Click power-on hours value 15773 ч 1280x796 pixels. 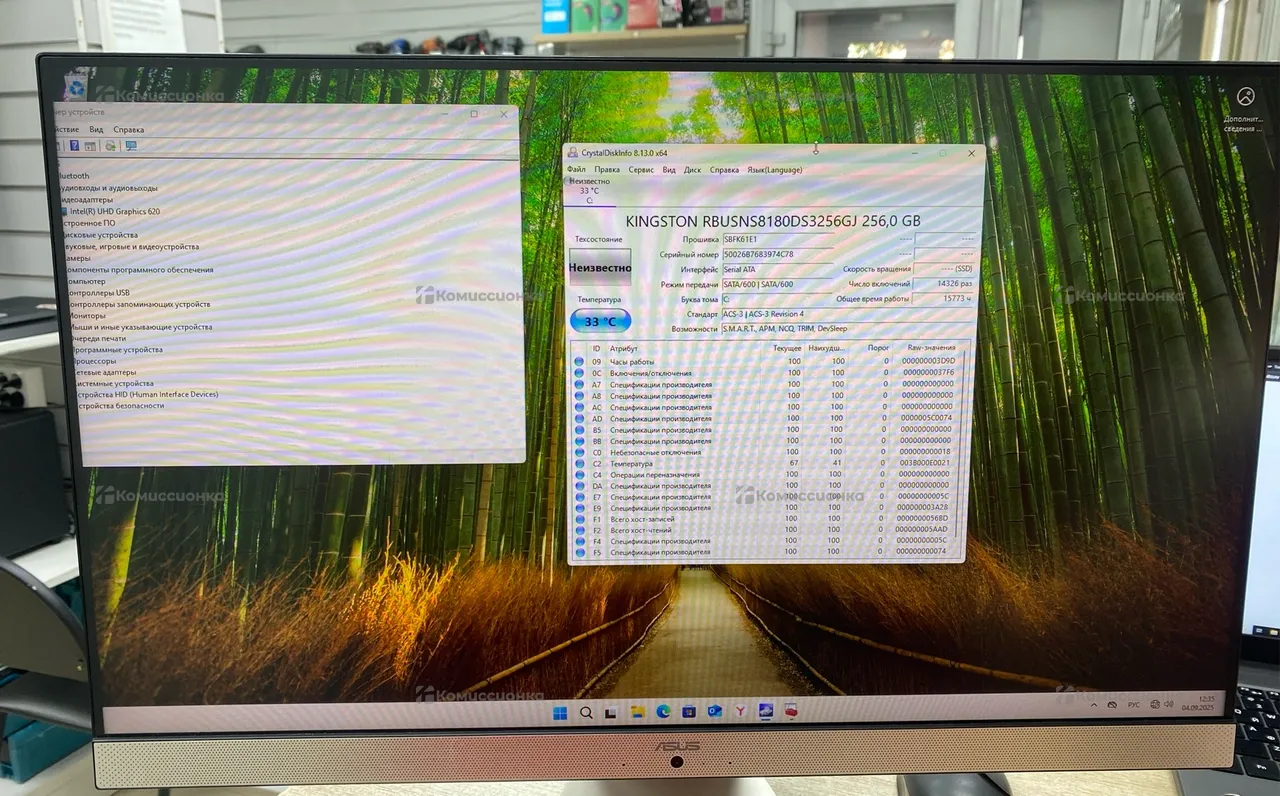click(x=944, y=298)
